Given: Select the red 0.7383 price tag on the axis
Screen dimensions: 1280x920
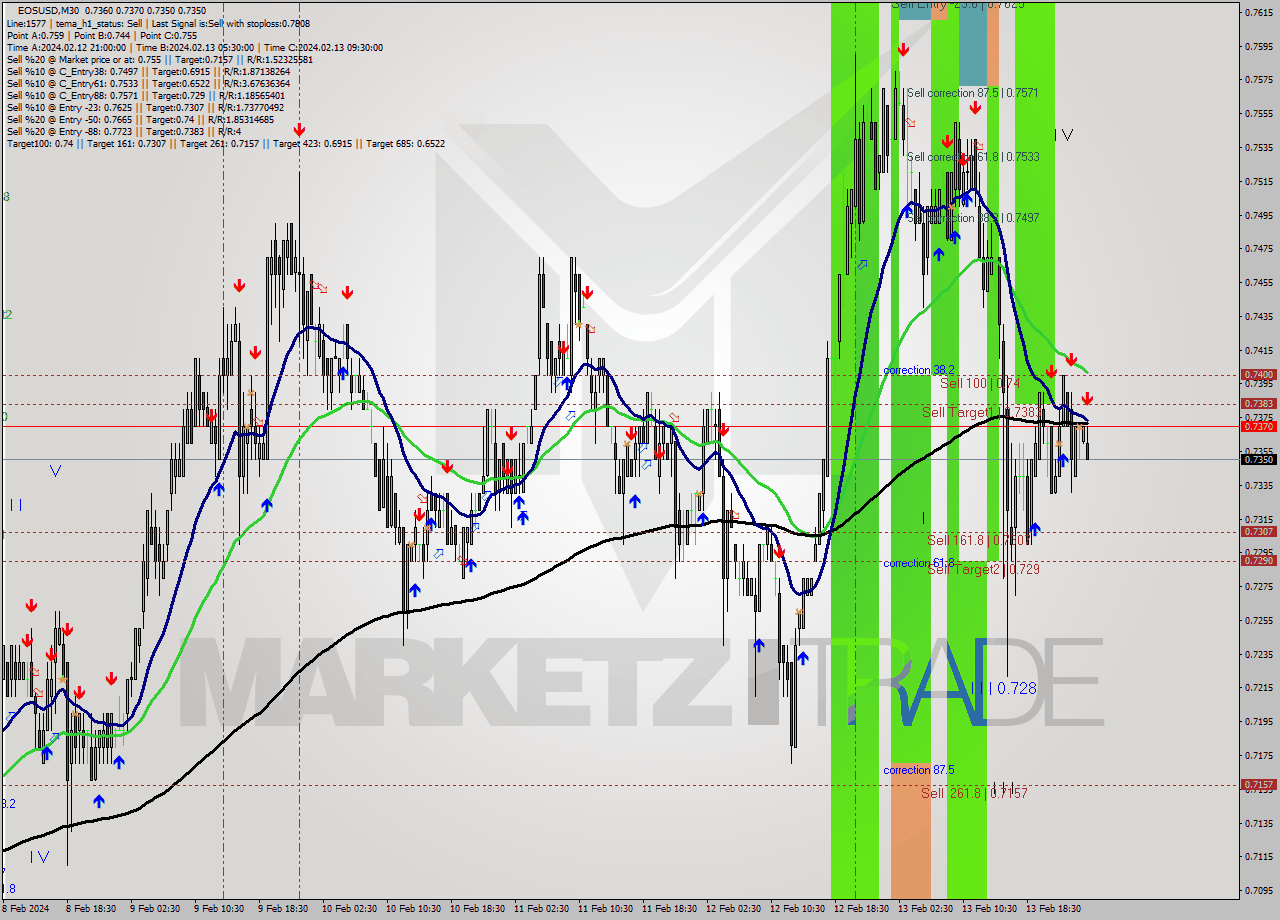Looking at the screenshot, I should pos(1258,403).
